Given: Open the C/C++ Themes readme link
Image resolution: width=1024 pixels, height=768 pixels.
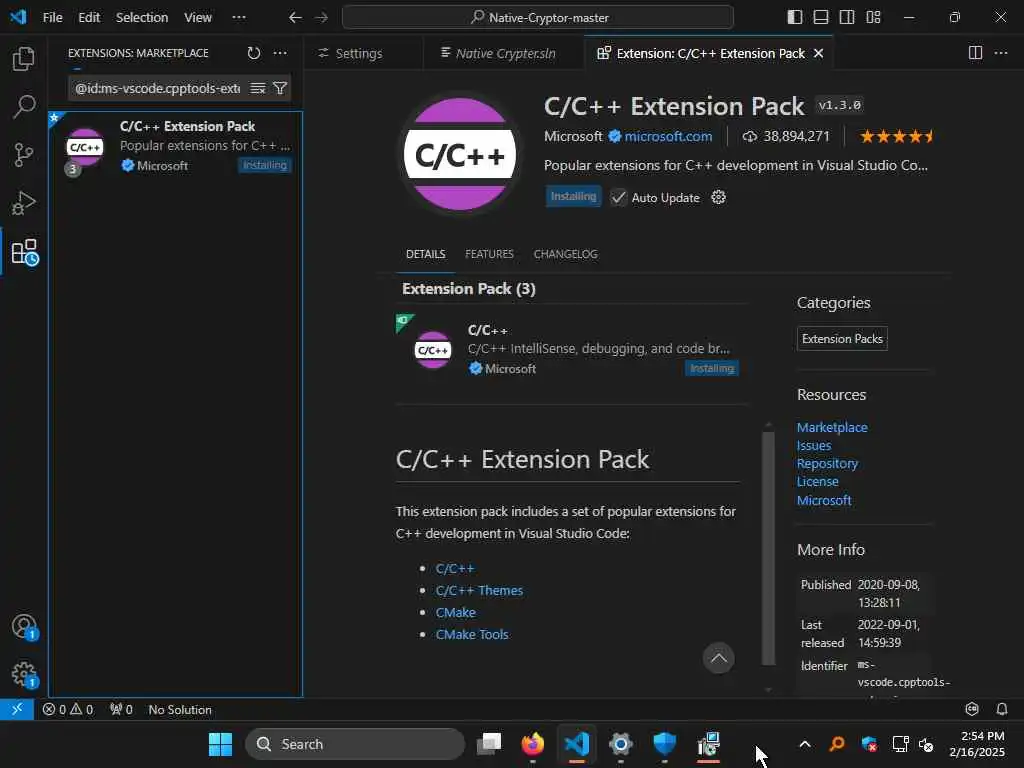Looking at the screenshot, I should pos(479,590).
